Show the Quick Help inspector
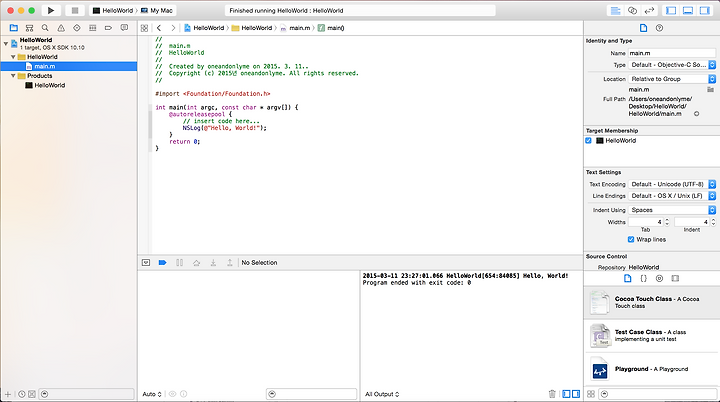This screenshot has width=720, height=402. pyautogui.click(x=659, y=28)
